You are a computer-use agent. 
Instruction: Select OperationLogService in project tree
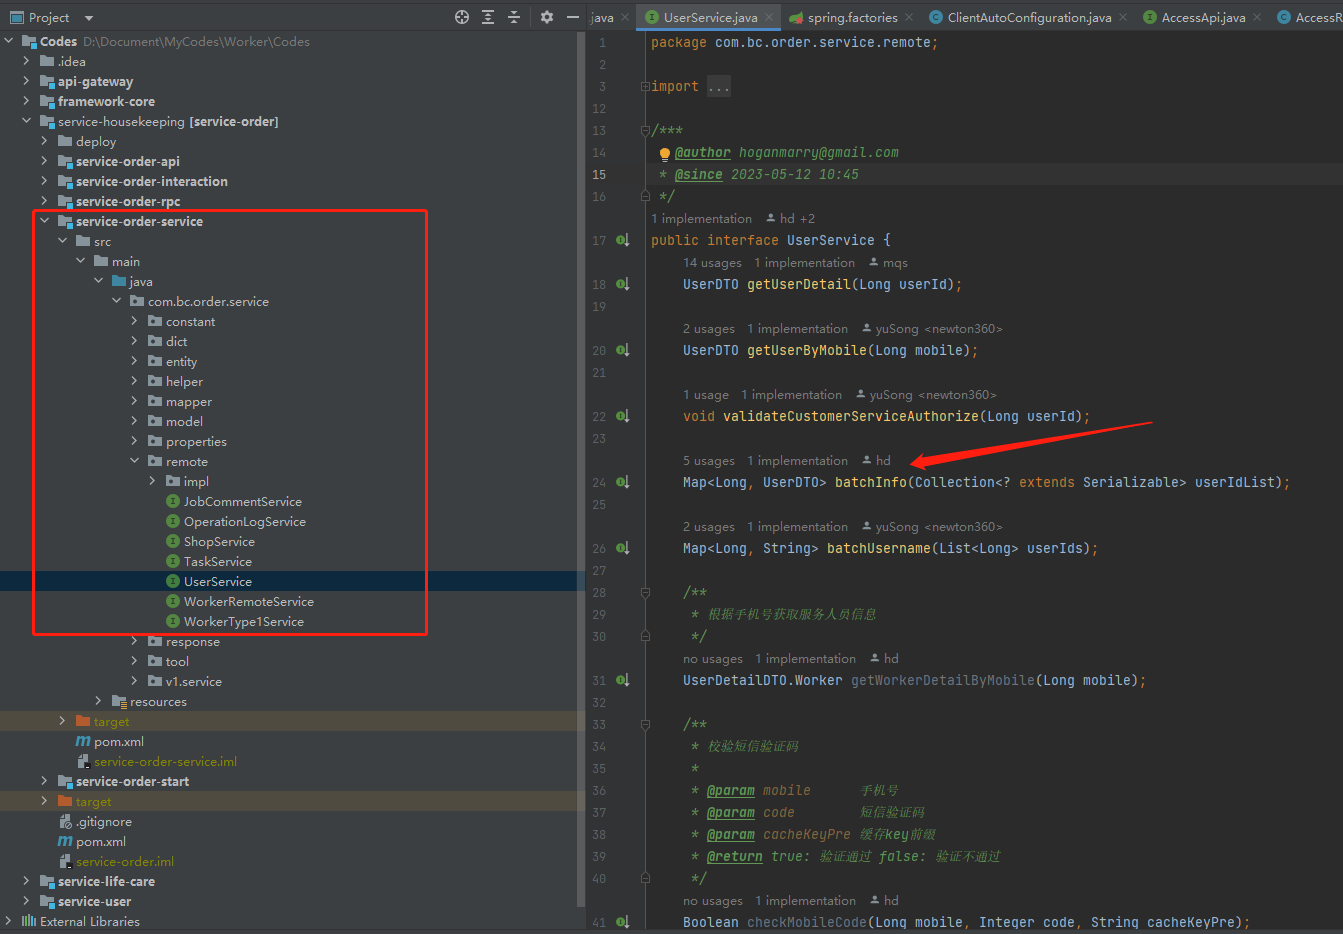(x=244, y=521)
